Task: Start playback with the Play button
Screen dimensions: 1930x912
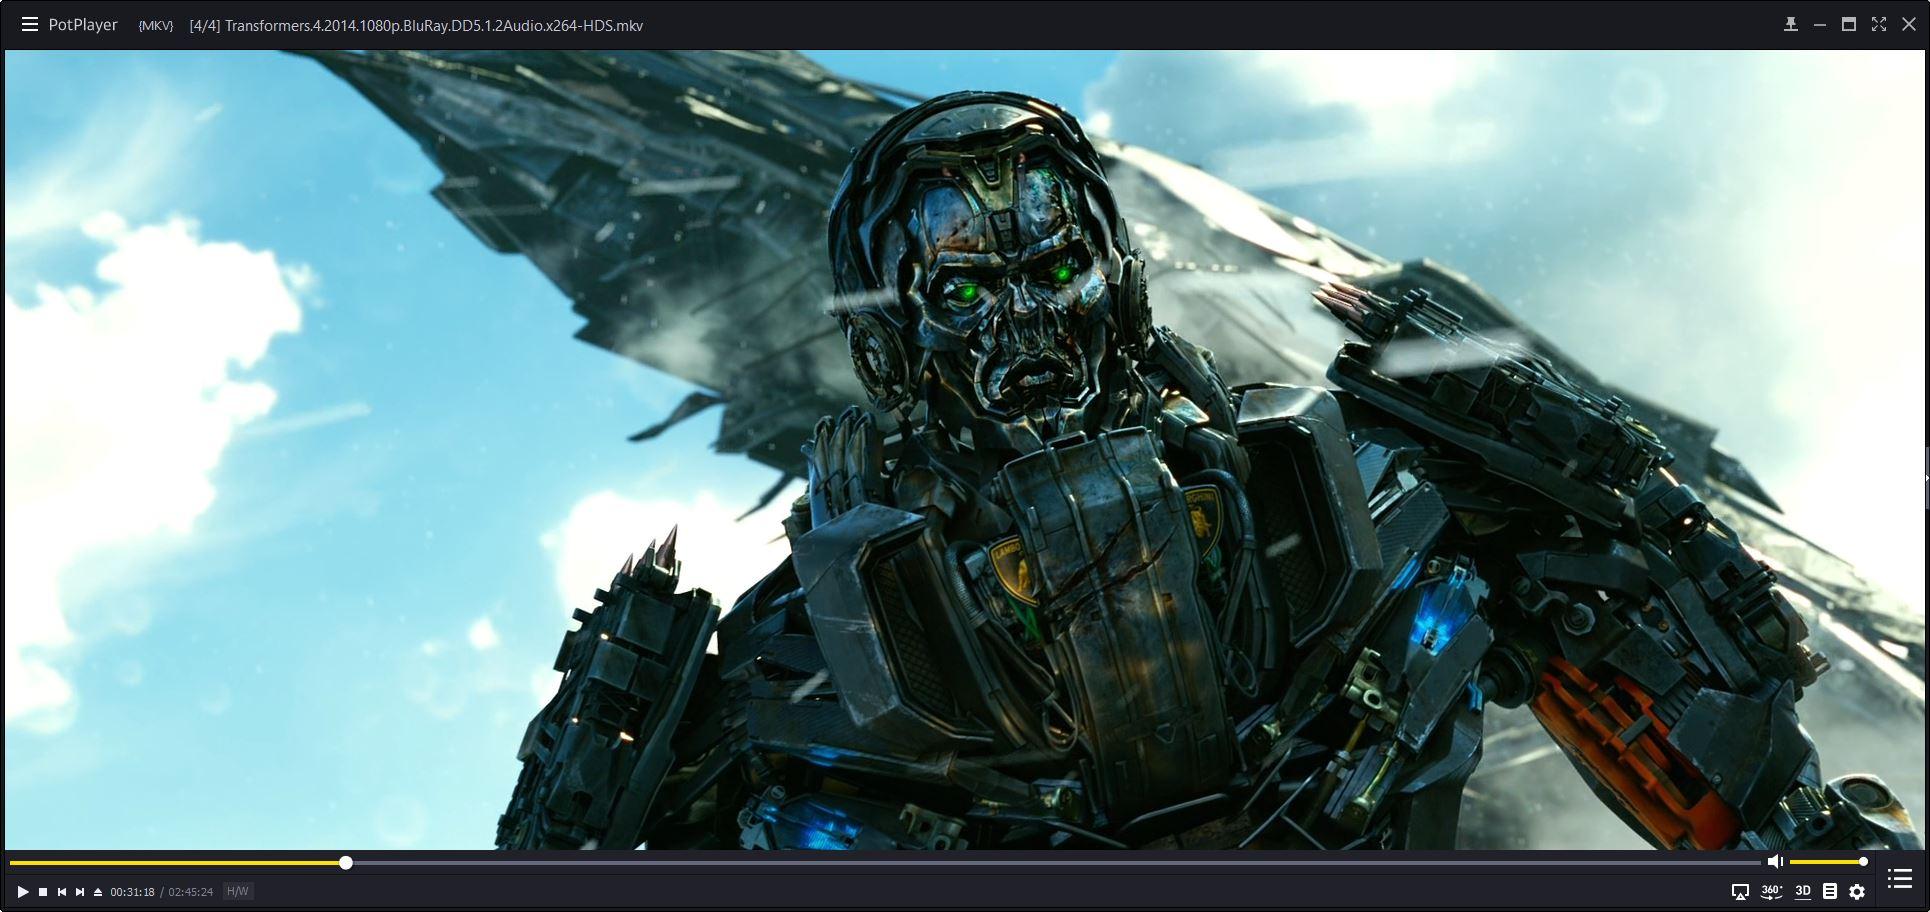Action: pyautogui.click(x=22, y=892)
